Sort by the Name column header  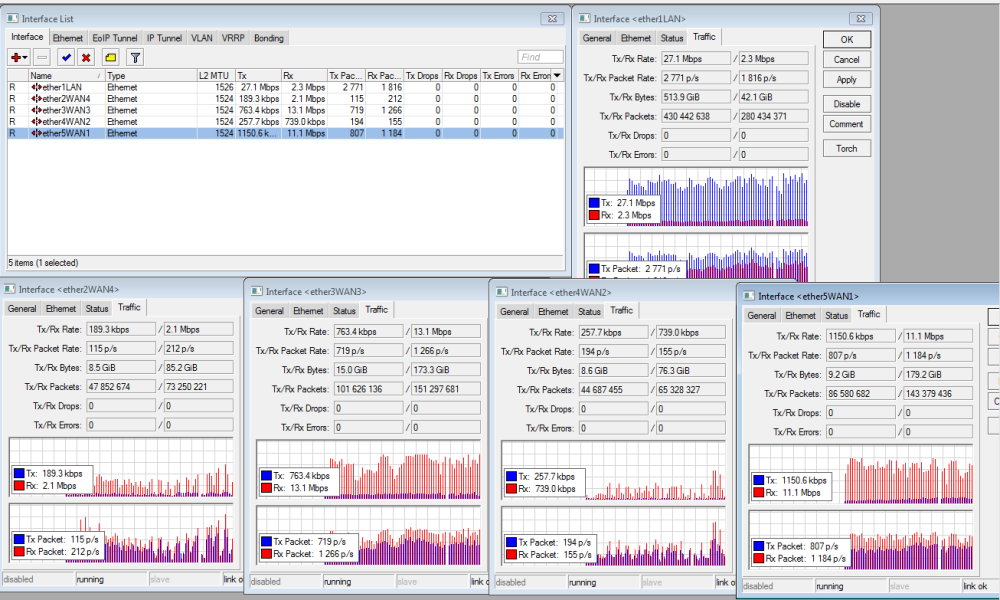point(66,75)
